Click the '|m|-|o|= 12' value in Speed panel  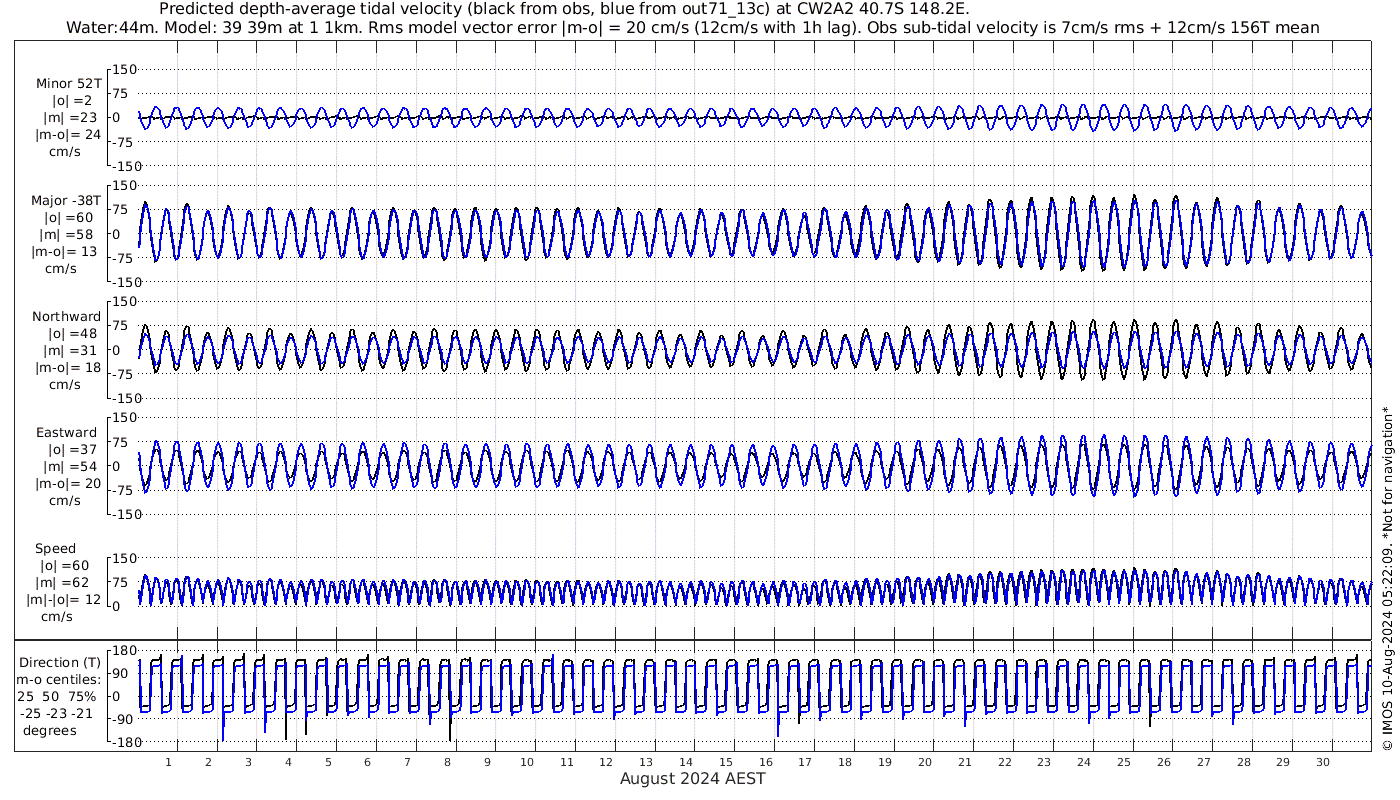coord(64,600)
